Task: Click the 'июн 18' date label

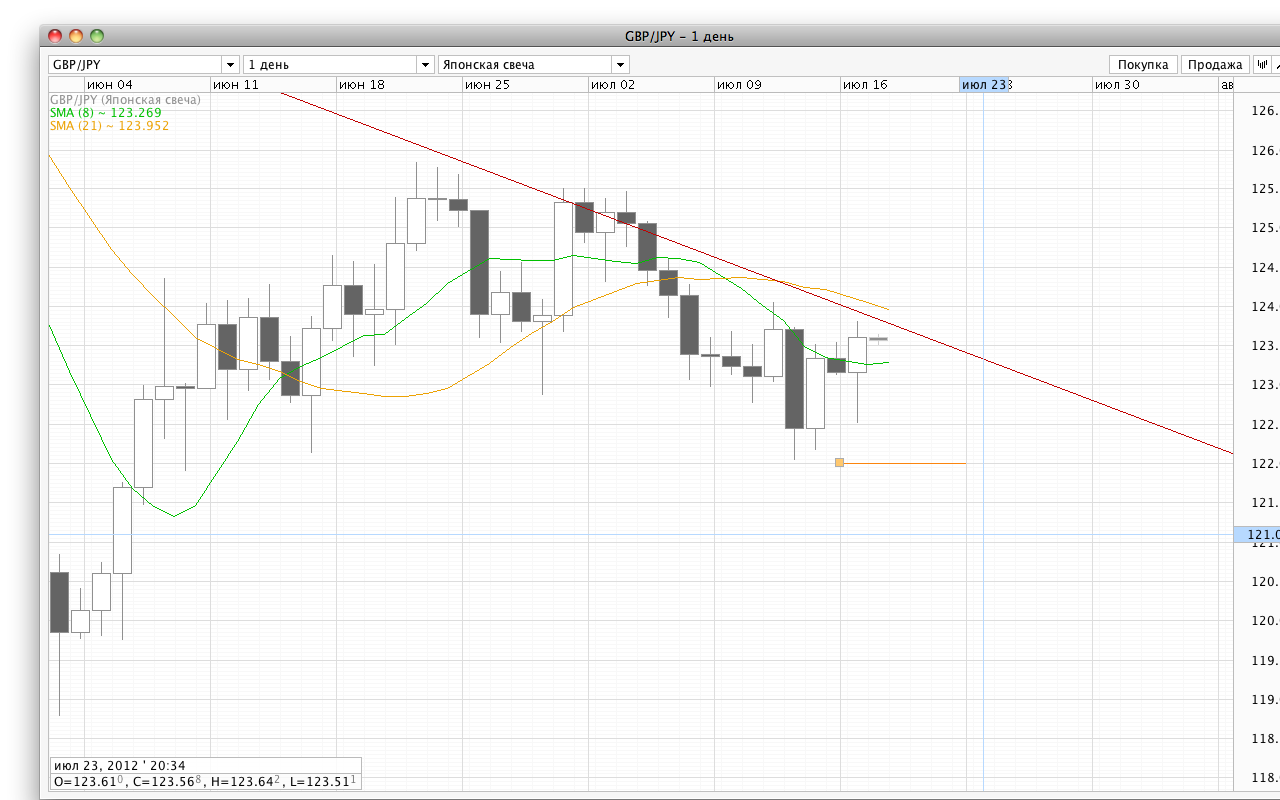Action: tap(362, 85)
